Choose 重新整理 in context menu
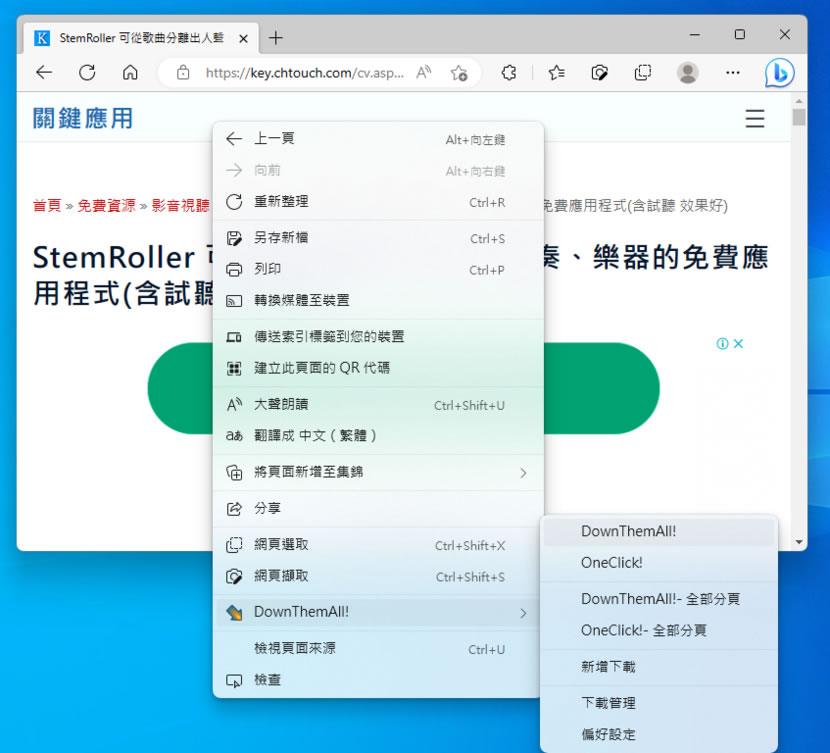 (x=378, y=202)
